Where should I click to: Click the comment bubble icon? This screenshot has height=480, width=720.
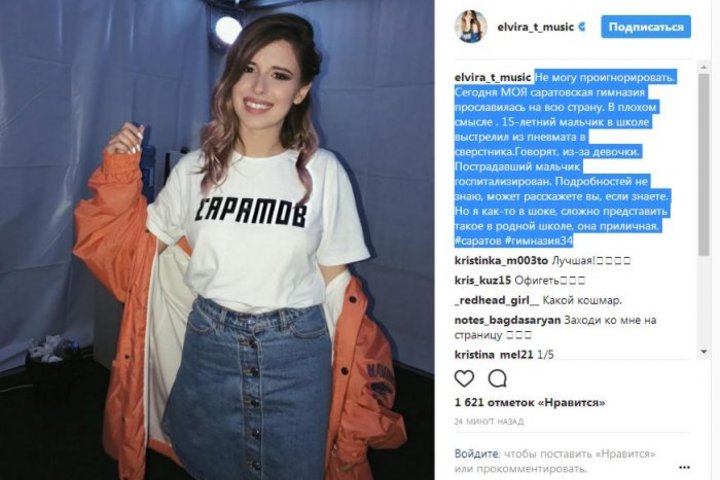[x=497, y=379]
